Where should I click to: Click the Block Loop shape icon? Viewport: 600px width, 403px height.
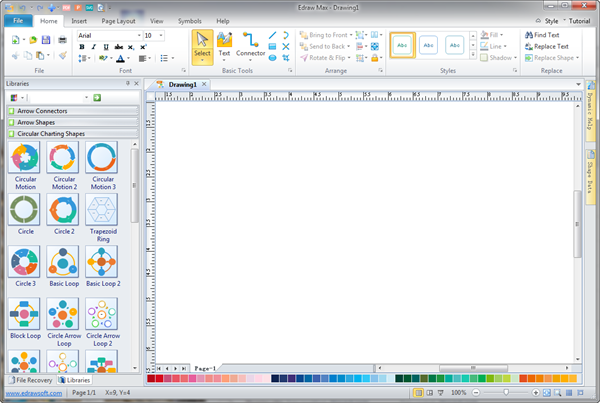click(26, 314)
